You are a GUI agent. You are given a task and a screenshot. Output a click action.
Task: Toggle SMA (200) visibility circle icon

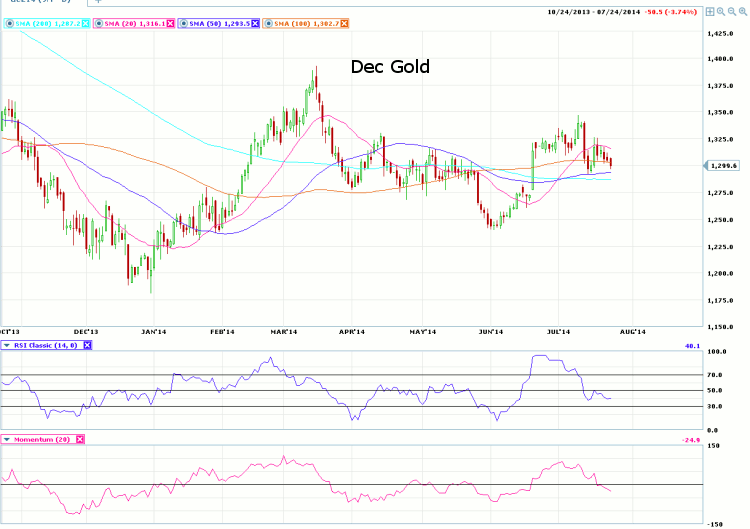9,22
